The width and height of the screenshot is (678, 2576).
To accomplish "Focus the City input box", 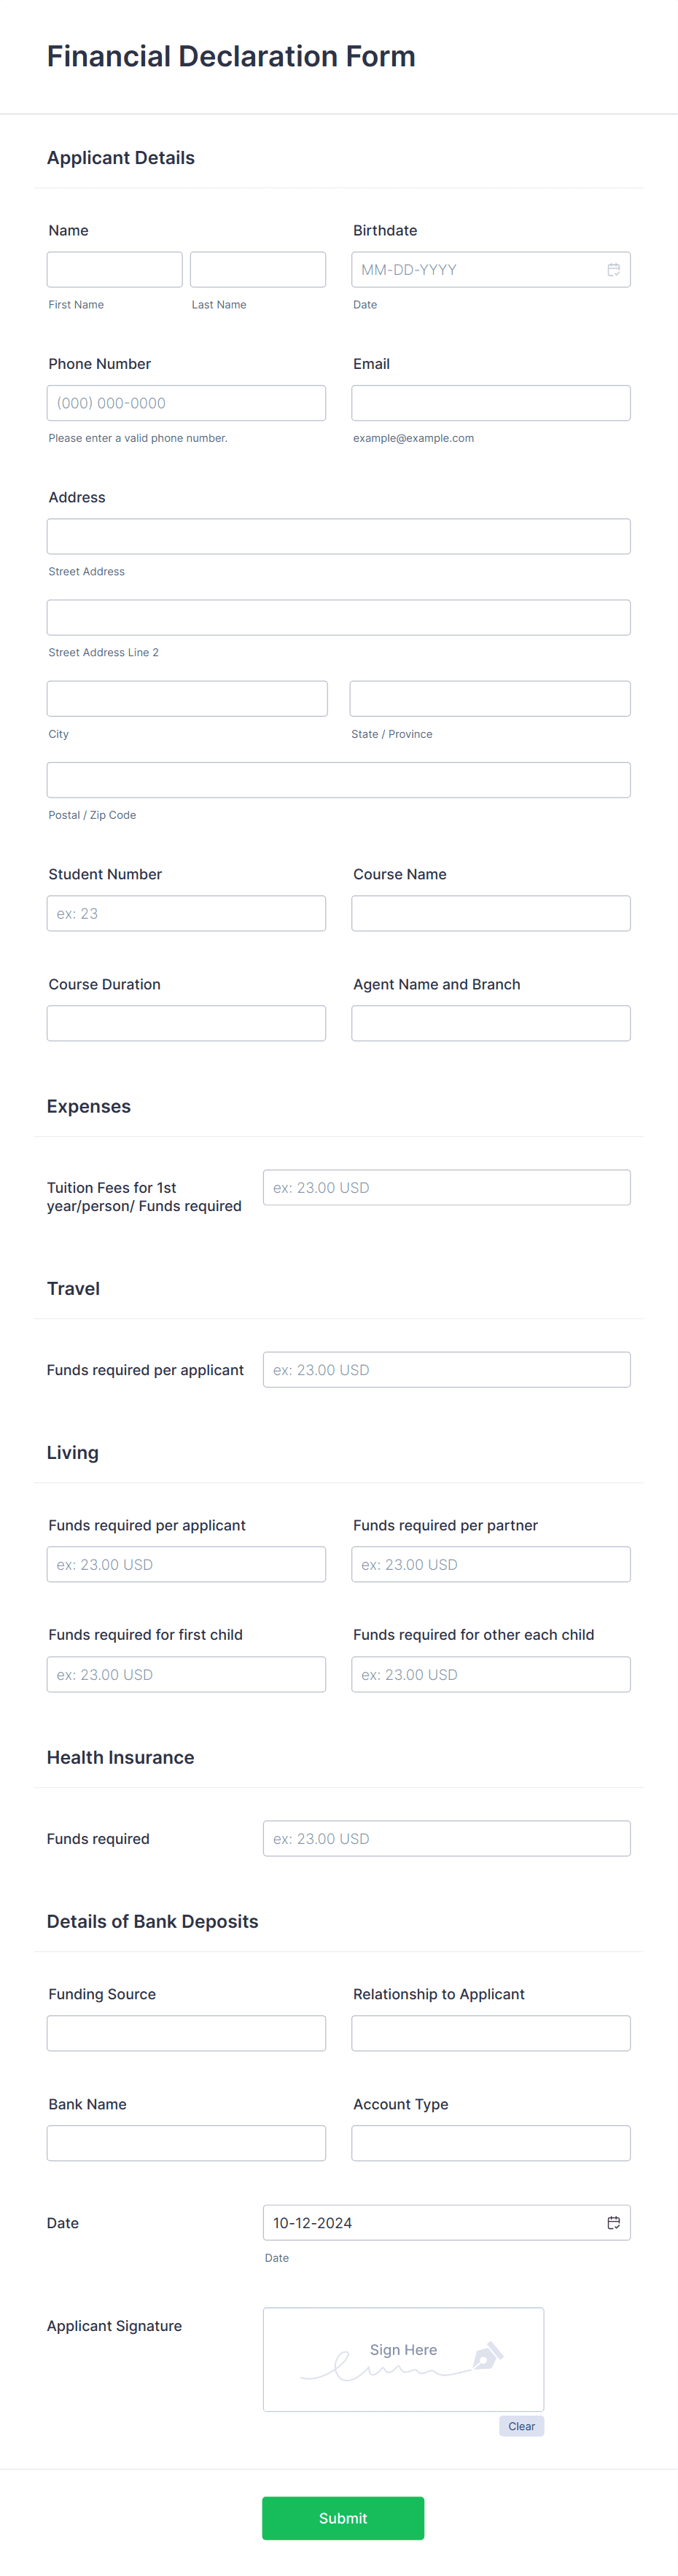I will 187,699.
